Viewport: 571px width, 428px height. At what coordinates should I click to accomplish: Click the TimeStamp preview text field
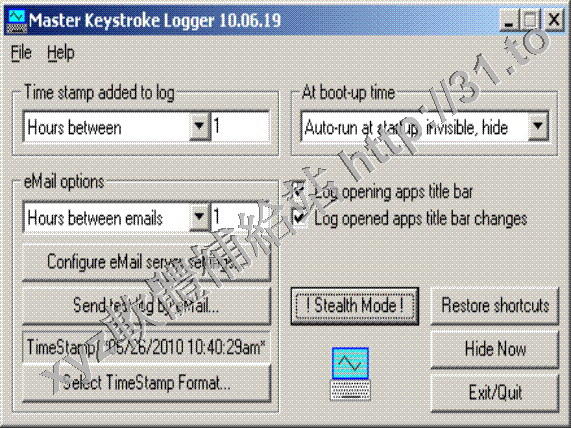click(146, 347)
